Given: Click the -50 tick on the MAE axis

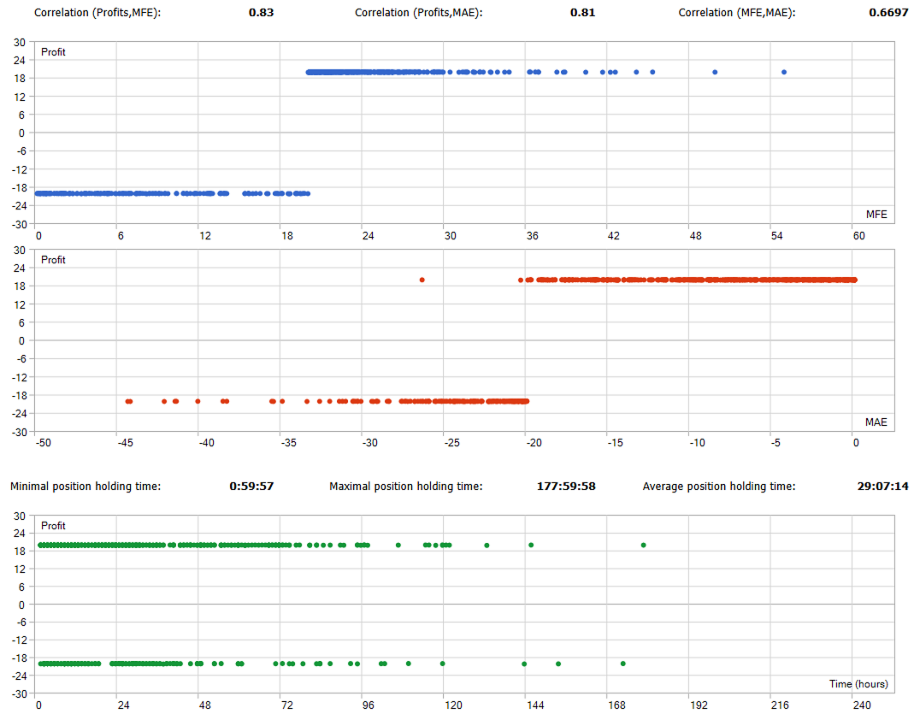Looking at the screenshot, I should click(43, 442).
